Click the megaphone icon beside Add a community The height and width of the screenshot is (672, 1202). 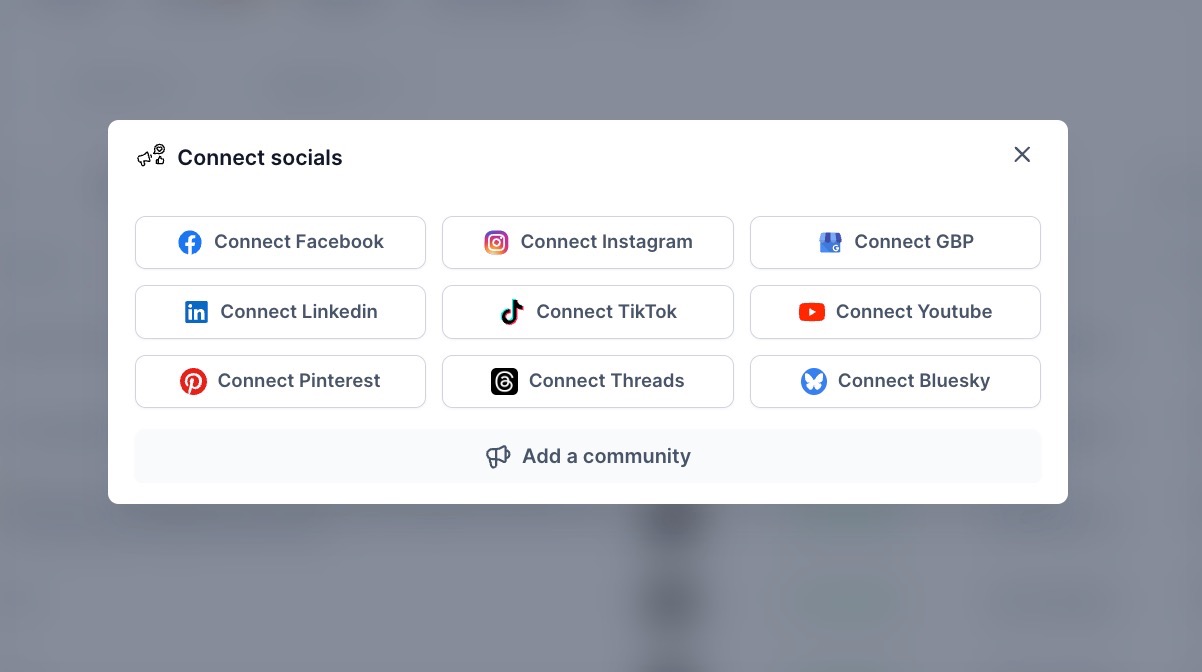point(498,457)
